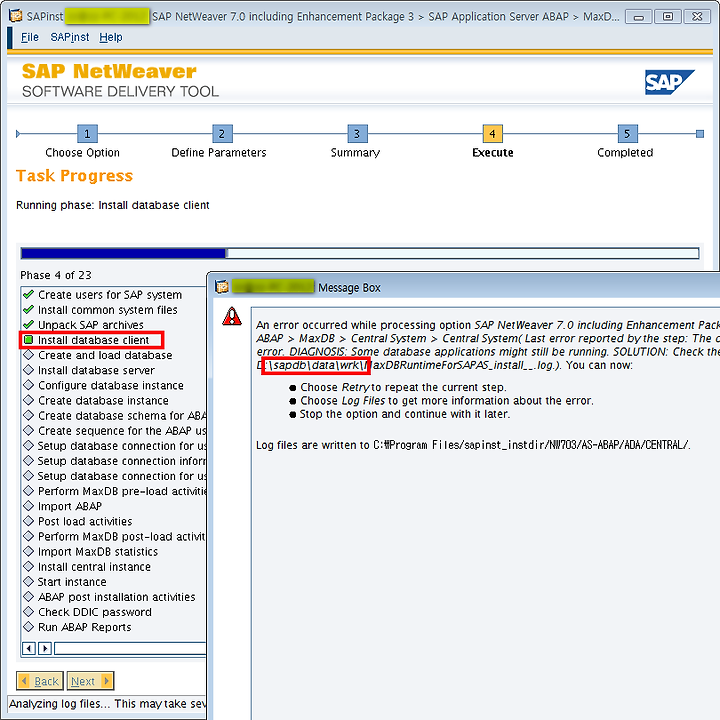Click the phase list horizontal scrollbar track
The height and width of the screenshot is (720, 720).
click(x=130, y=648)
